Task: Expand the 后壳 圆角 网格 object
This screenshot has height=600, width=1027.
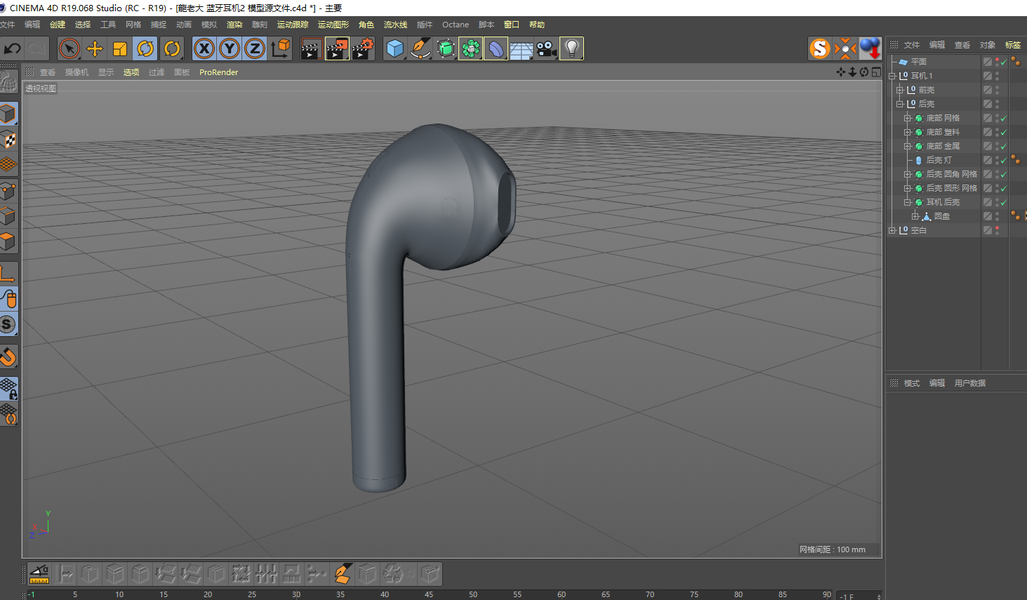Action: click(x=908, y=174)
